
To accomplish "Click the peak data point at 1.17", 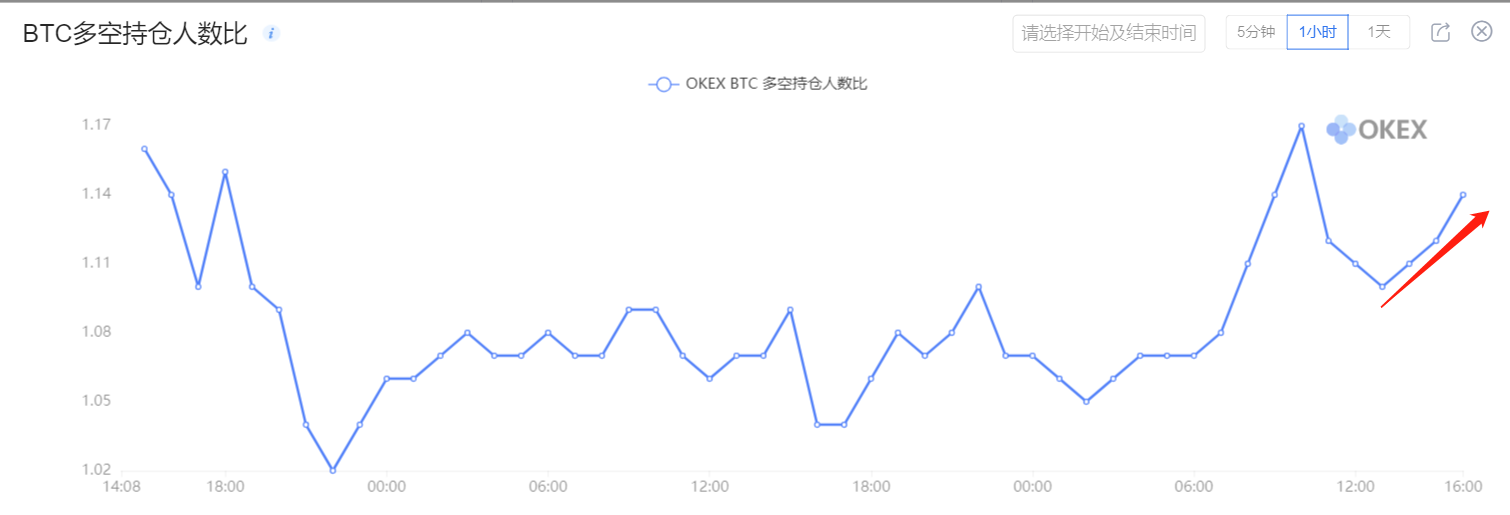I will tap(1301, 126).
